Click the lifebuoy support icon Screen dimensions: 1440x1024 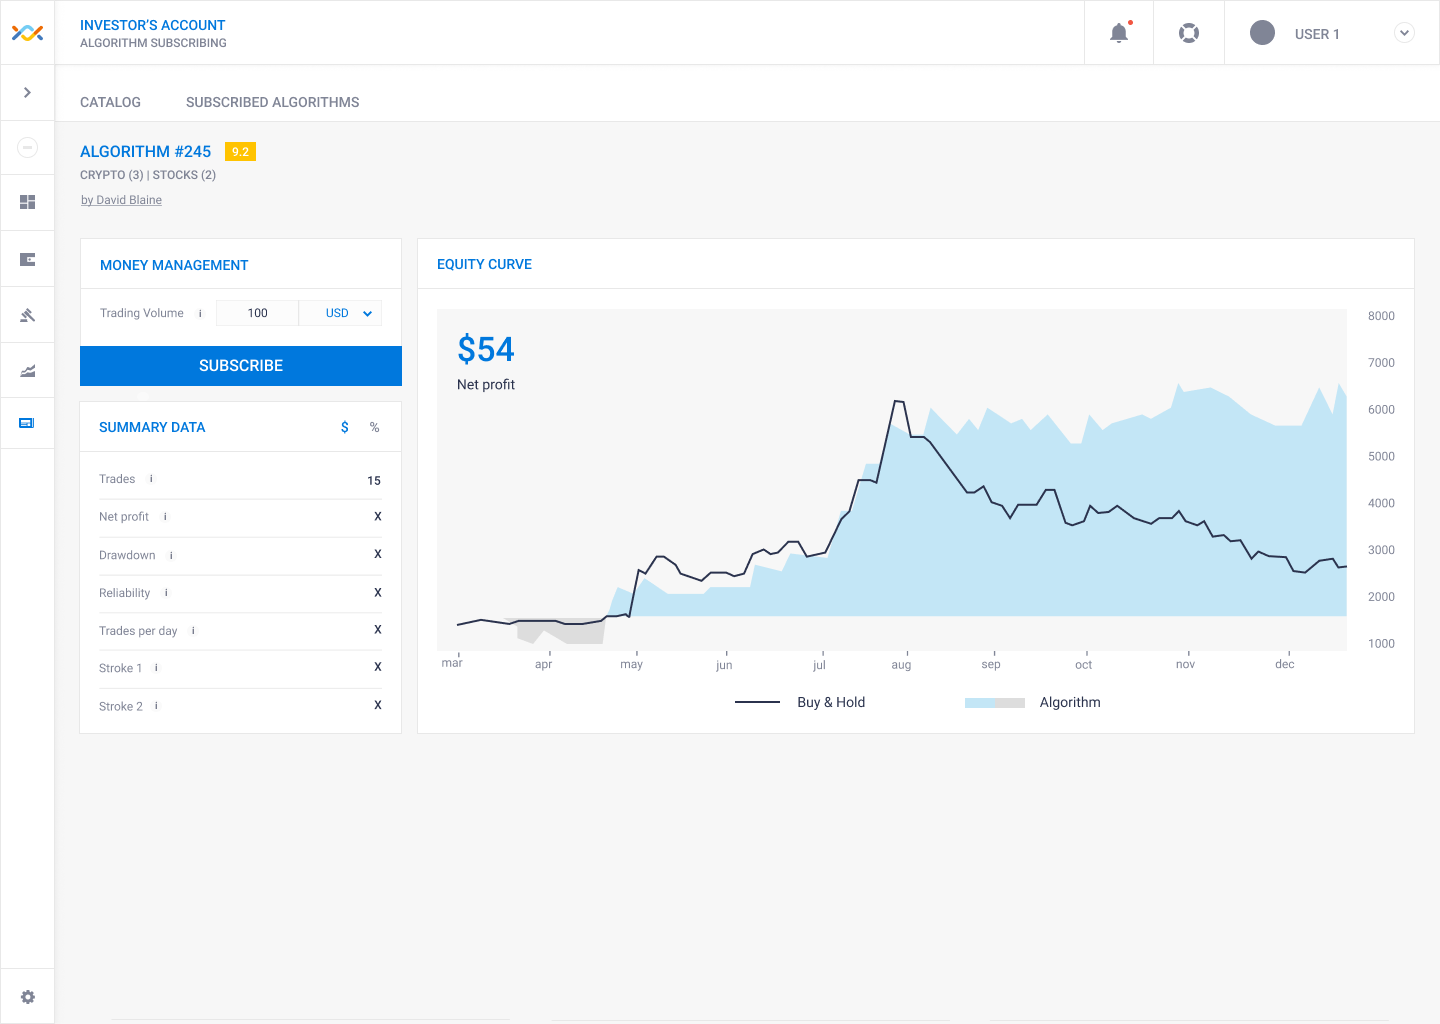click(1189, 33)
